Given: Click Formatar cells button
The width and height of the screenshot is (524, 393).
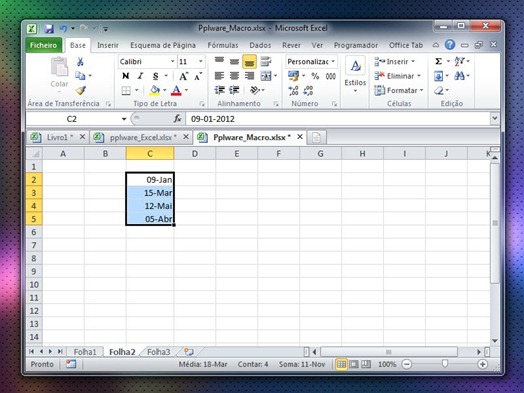Looking at the screenshot, I should 399,90.
